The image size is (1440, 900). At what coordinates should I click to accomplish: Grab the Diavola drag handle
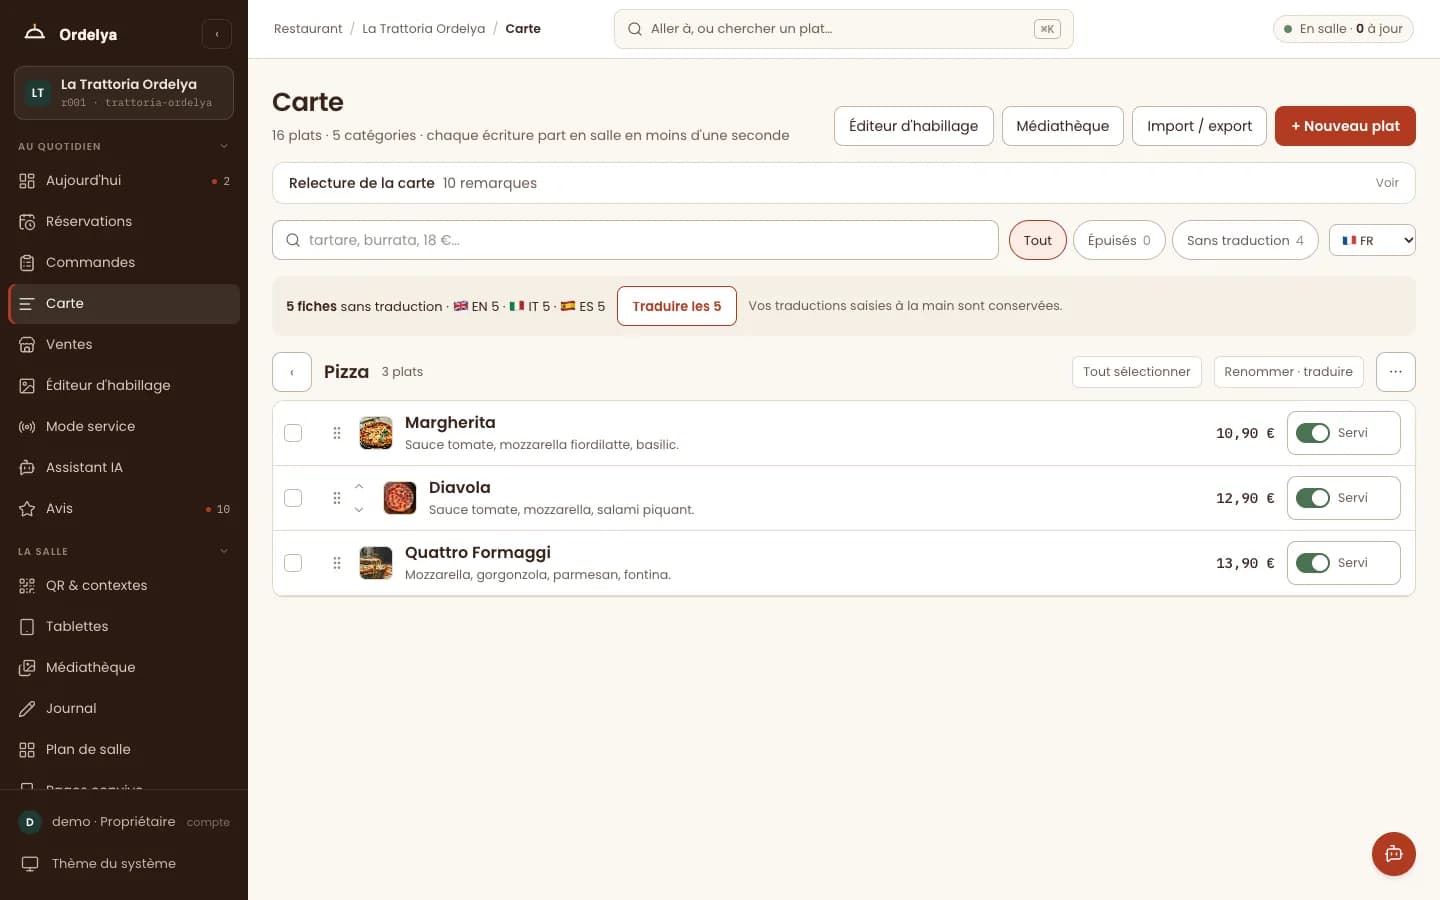pyautogui.click(x=337, y=498)
